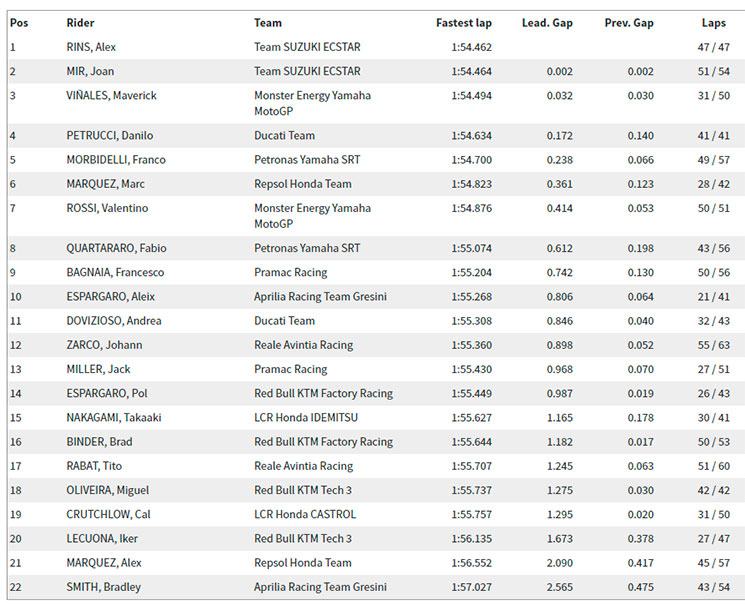Viewport: 745px width, 605px height.
Task: Select rider MARQUEZ, Marc
Action: (x=105, y=184)
